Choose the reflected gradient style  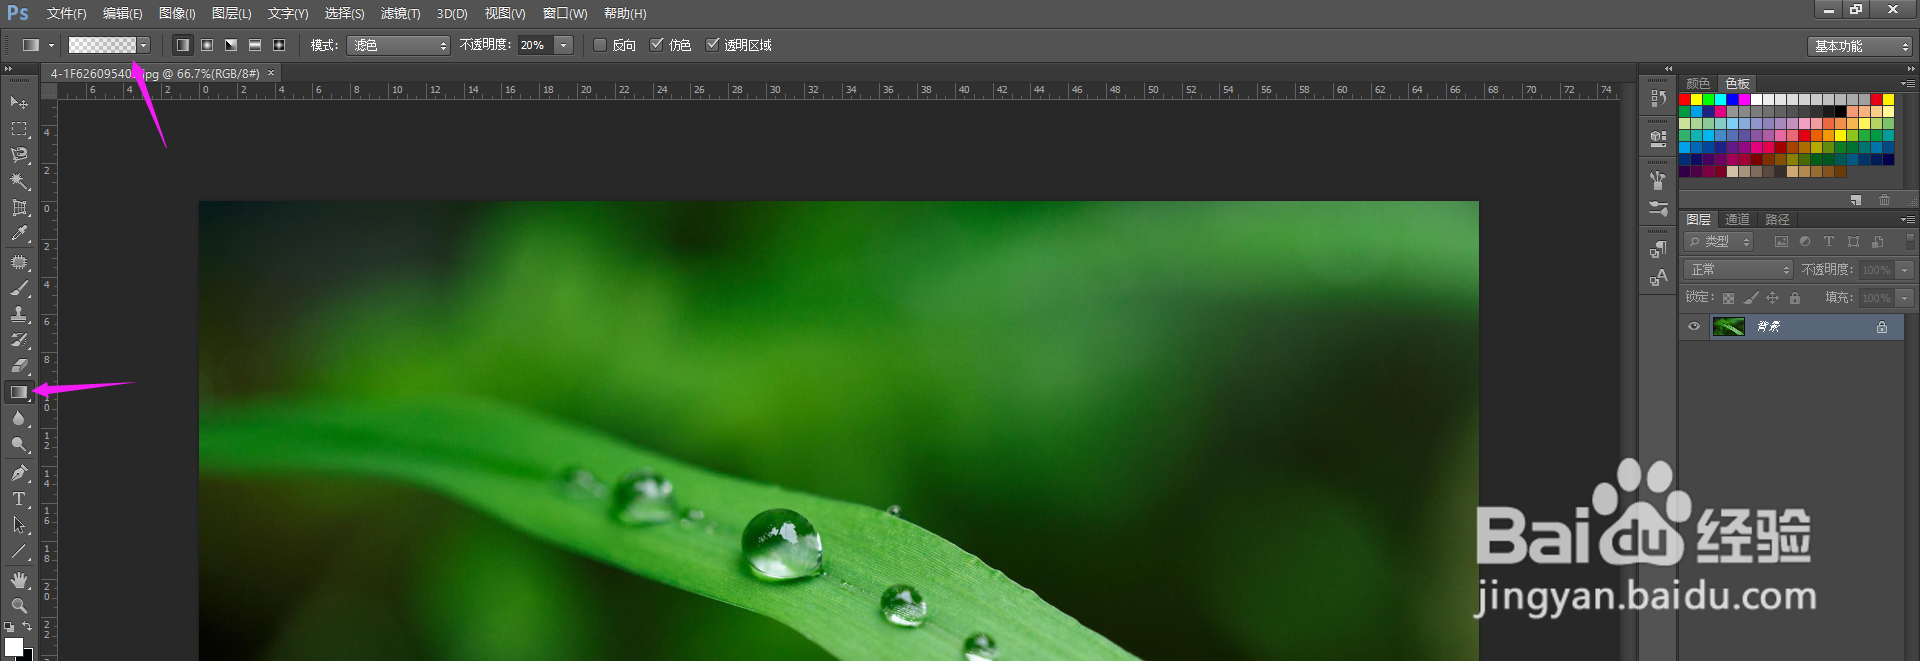pyautogui.click(x=255, y=45)
